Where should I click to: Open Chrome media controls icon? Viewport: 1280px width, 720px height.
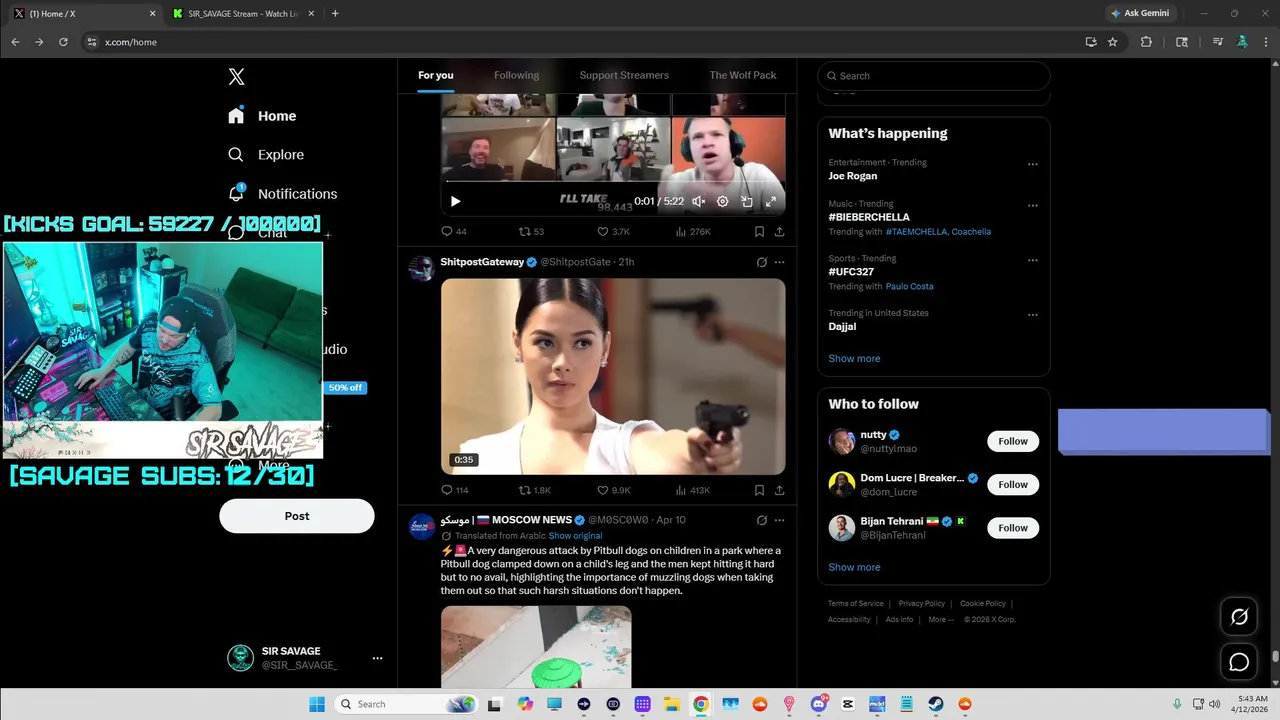coord(1217,42)
